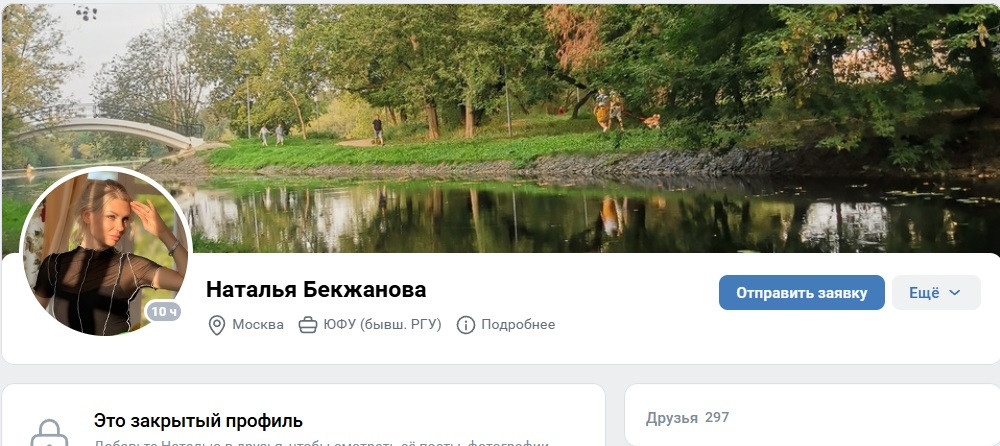The height and width of the screenshot is (446, 1000).
Task: Click the briefcase icon next to ЮФУ
Action: click(x=308, y=325)
